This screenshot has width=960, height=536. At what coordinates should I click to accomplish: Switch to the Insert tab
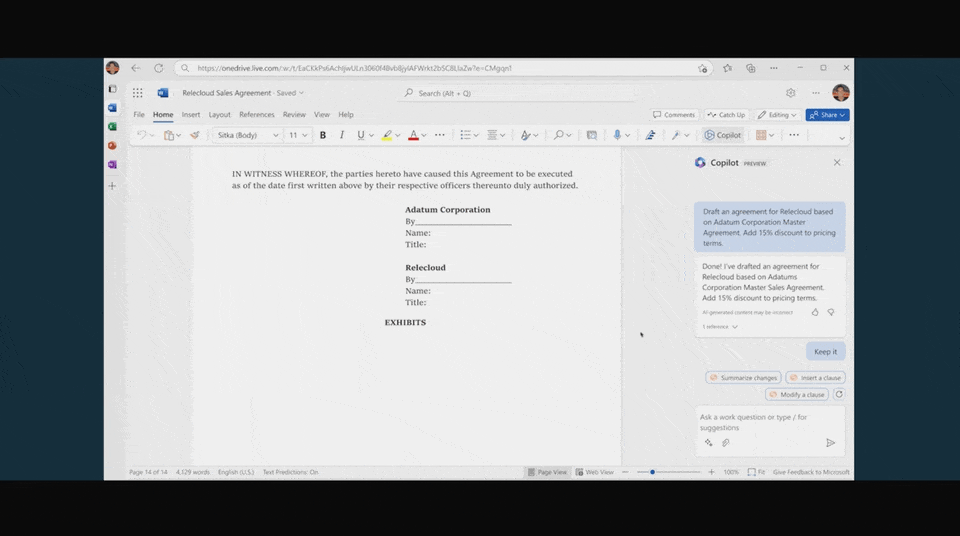190,115
